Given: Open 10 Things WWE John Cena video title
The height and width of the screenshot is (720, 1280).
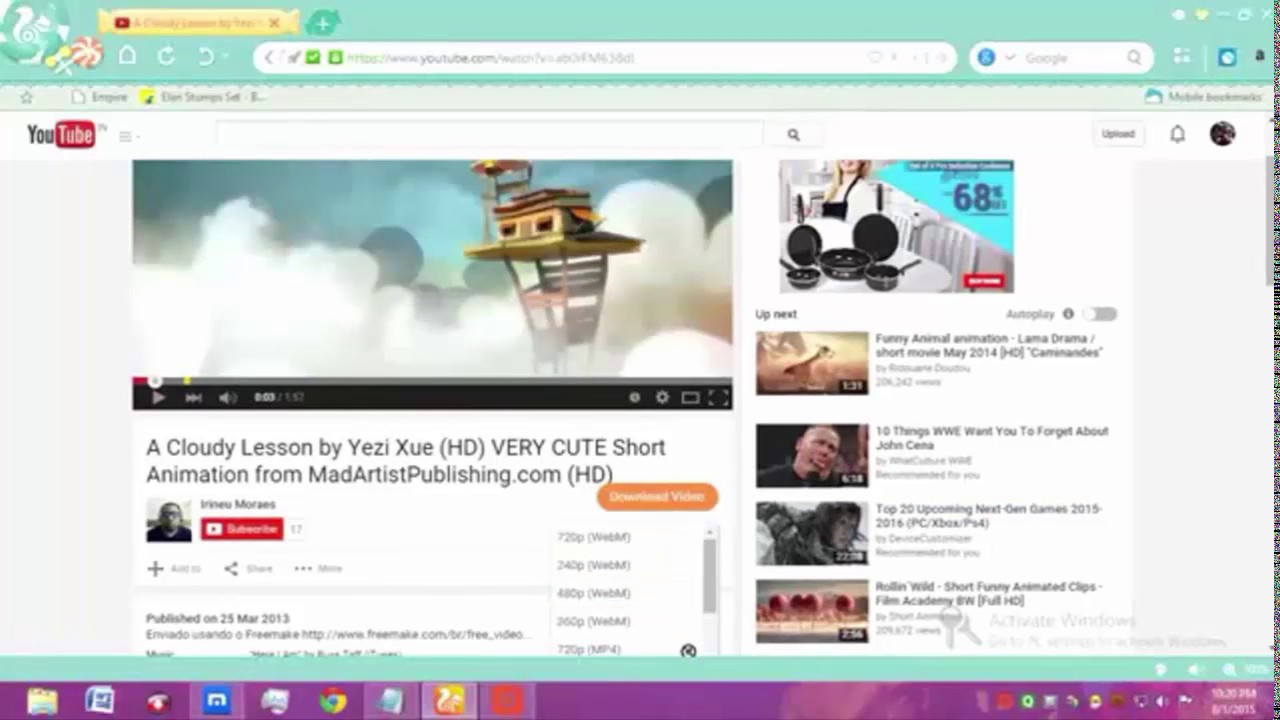Looking at the screenshot, I should point(992,438).
